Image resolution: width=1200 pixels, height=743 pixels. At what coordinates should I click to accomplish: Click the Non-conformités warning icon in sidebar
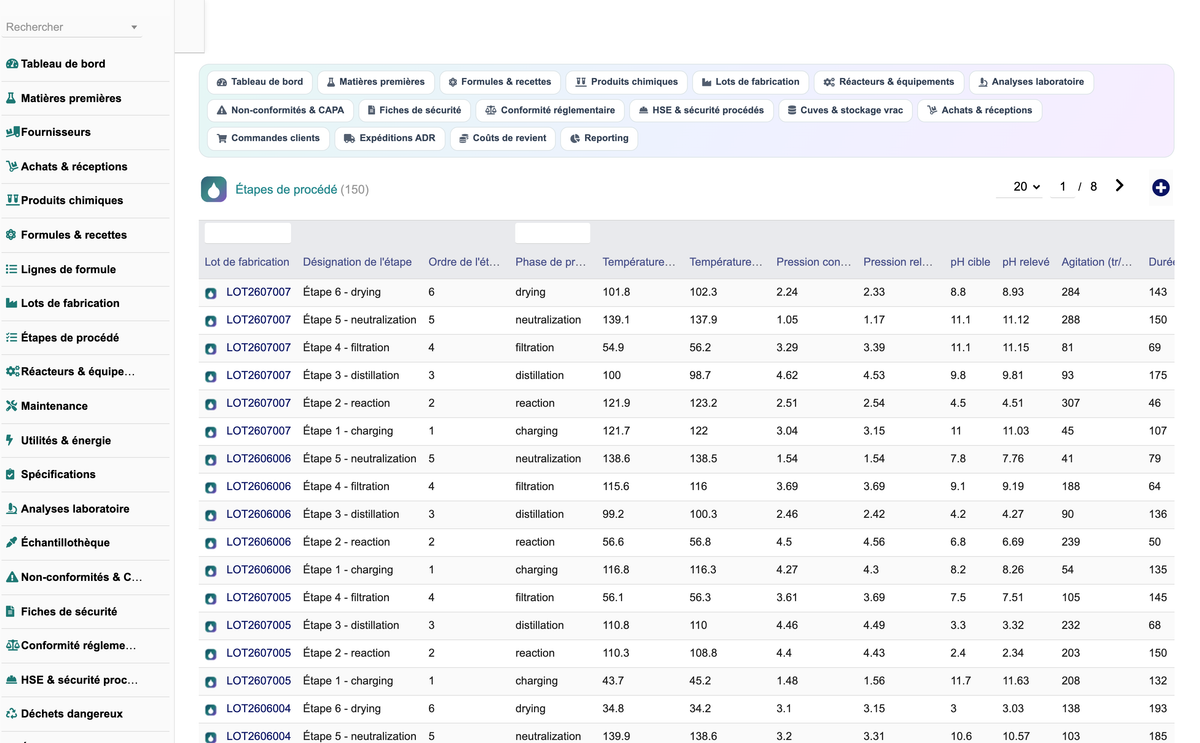coord(12,577)
